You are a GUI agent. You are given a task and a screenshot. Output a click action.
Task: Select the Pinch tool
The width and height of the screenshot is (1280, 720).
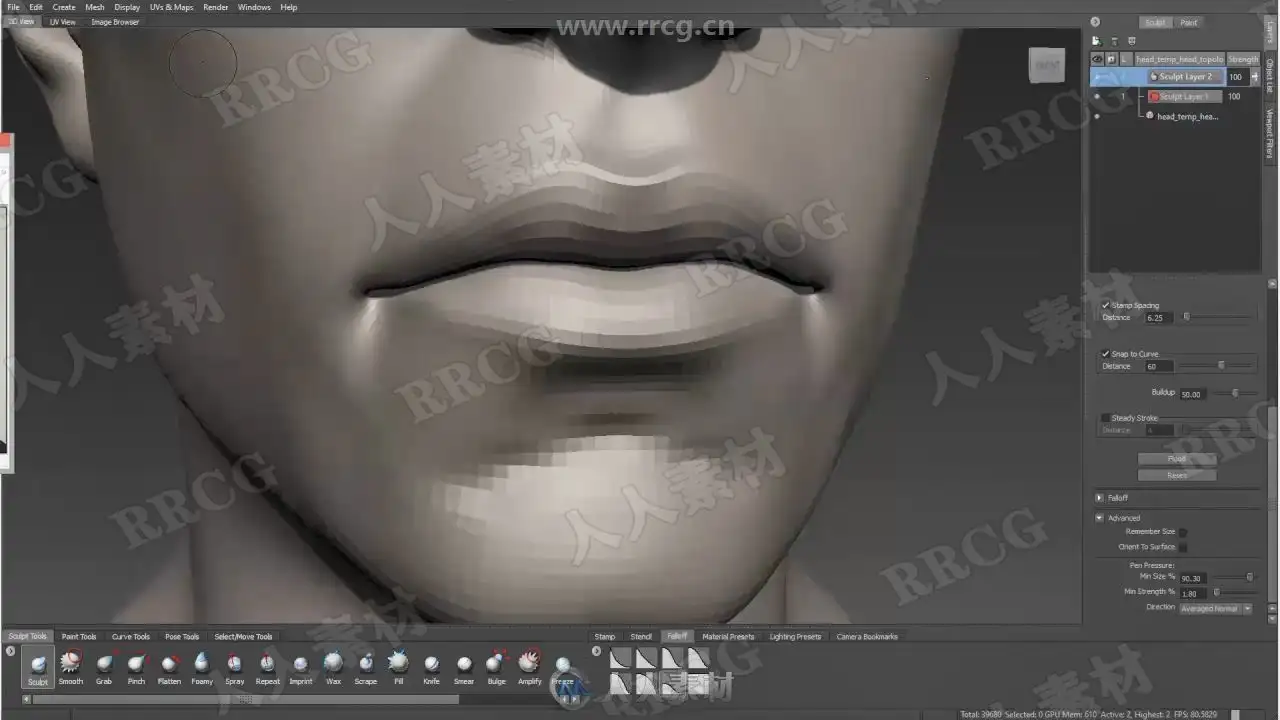(136, 667)
